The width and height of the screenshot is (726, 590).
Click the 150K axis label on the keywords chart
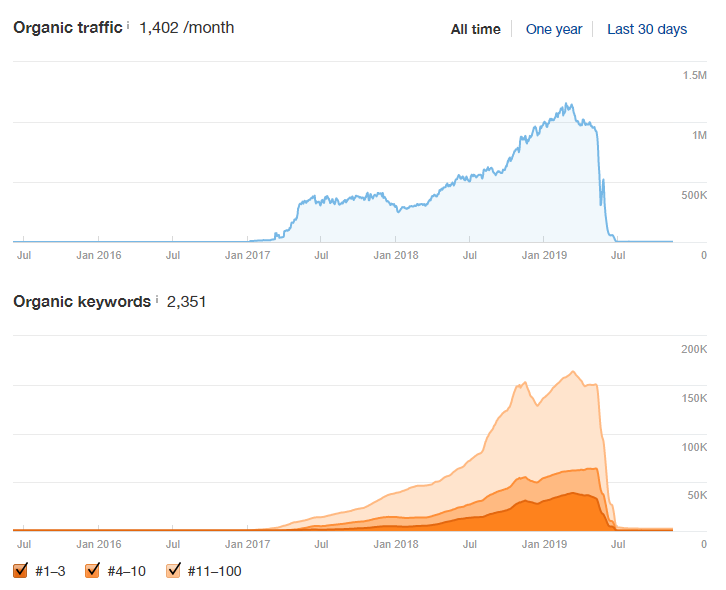point(694,398)
